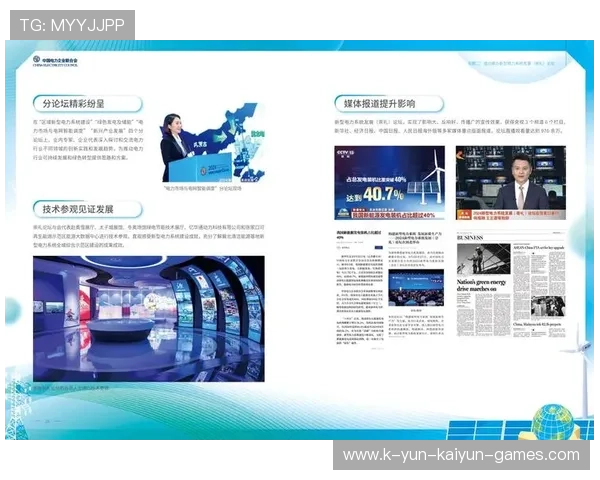The height and width of the screenshot is (480, 600).
Task: Open the blue exhibition hall photo
Action: 148,319
